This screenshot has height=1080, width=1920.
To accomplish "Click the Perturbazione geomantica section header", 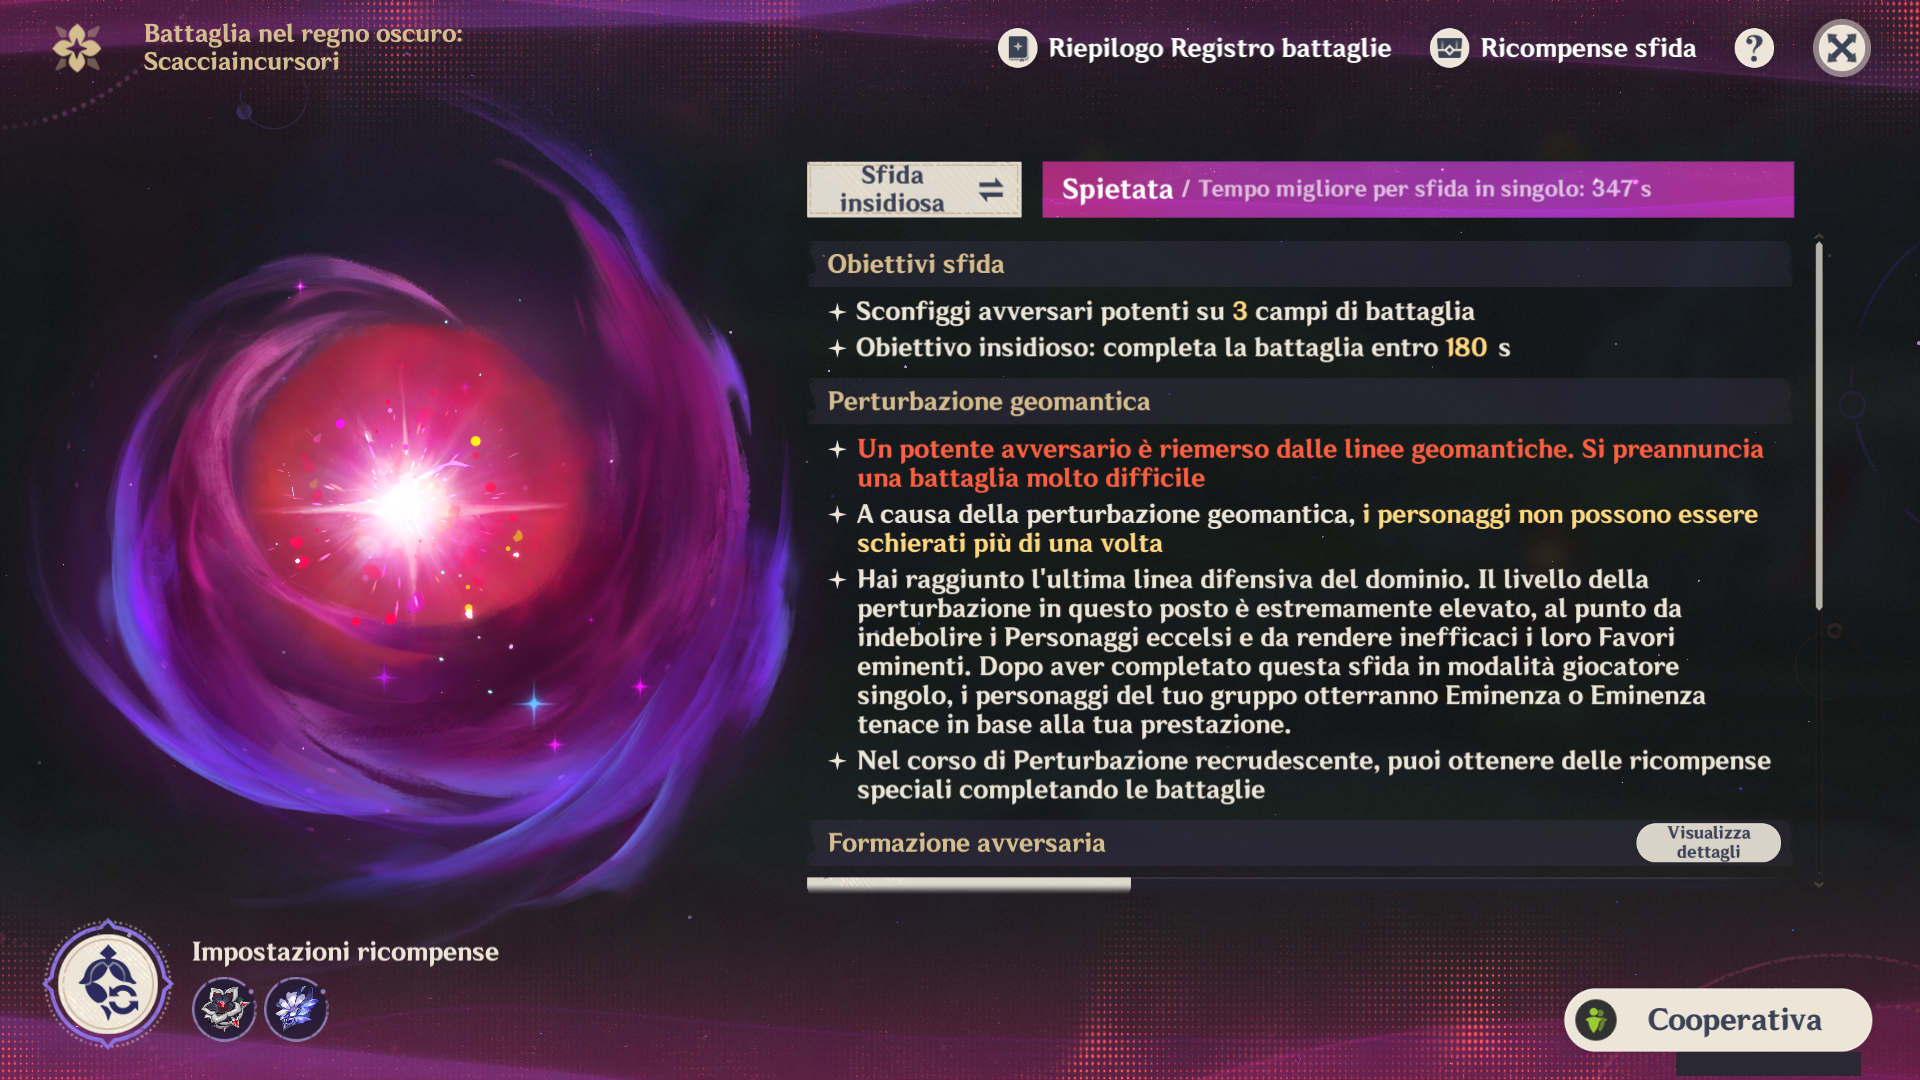I will click(x=1300, y=401).
